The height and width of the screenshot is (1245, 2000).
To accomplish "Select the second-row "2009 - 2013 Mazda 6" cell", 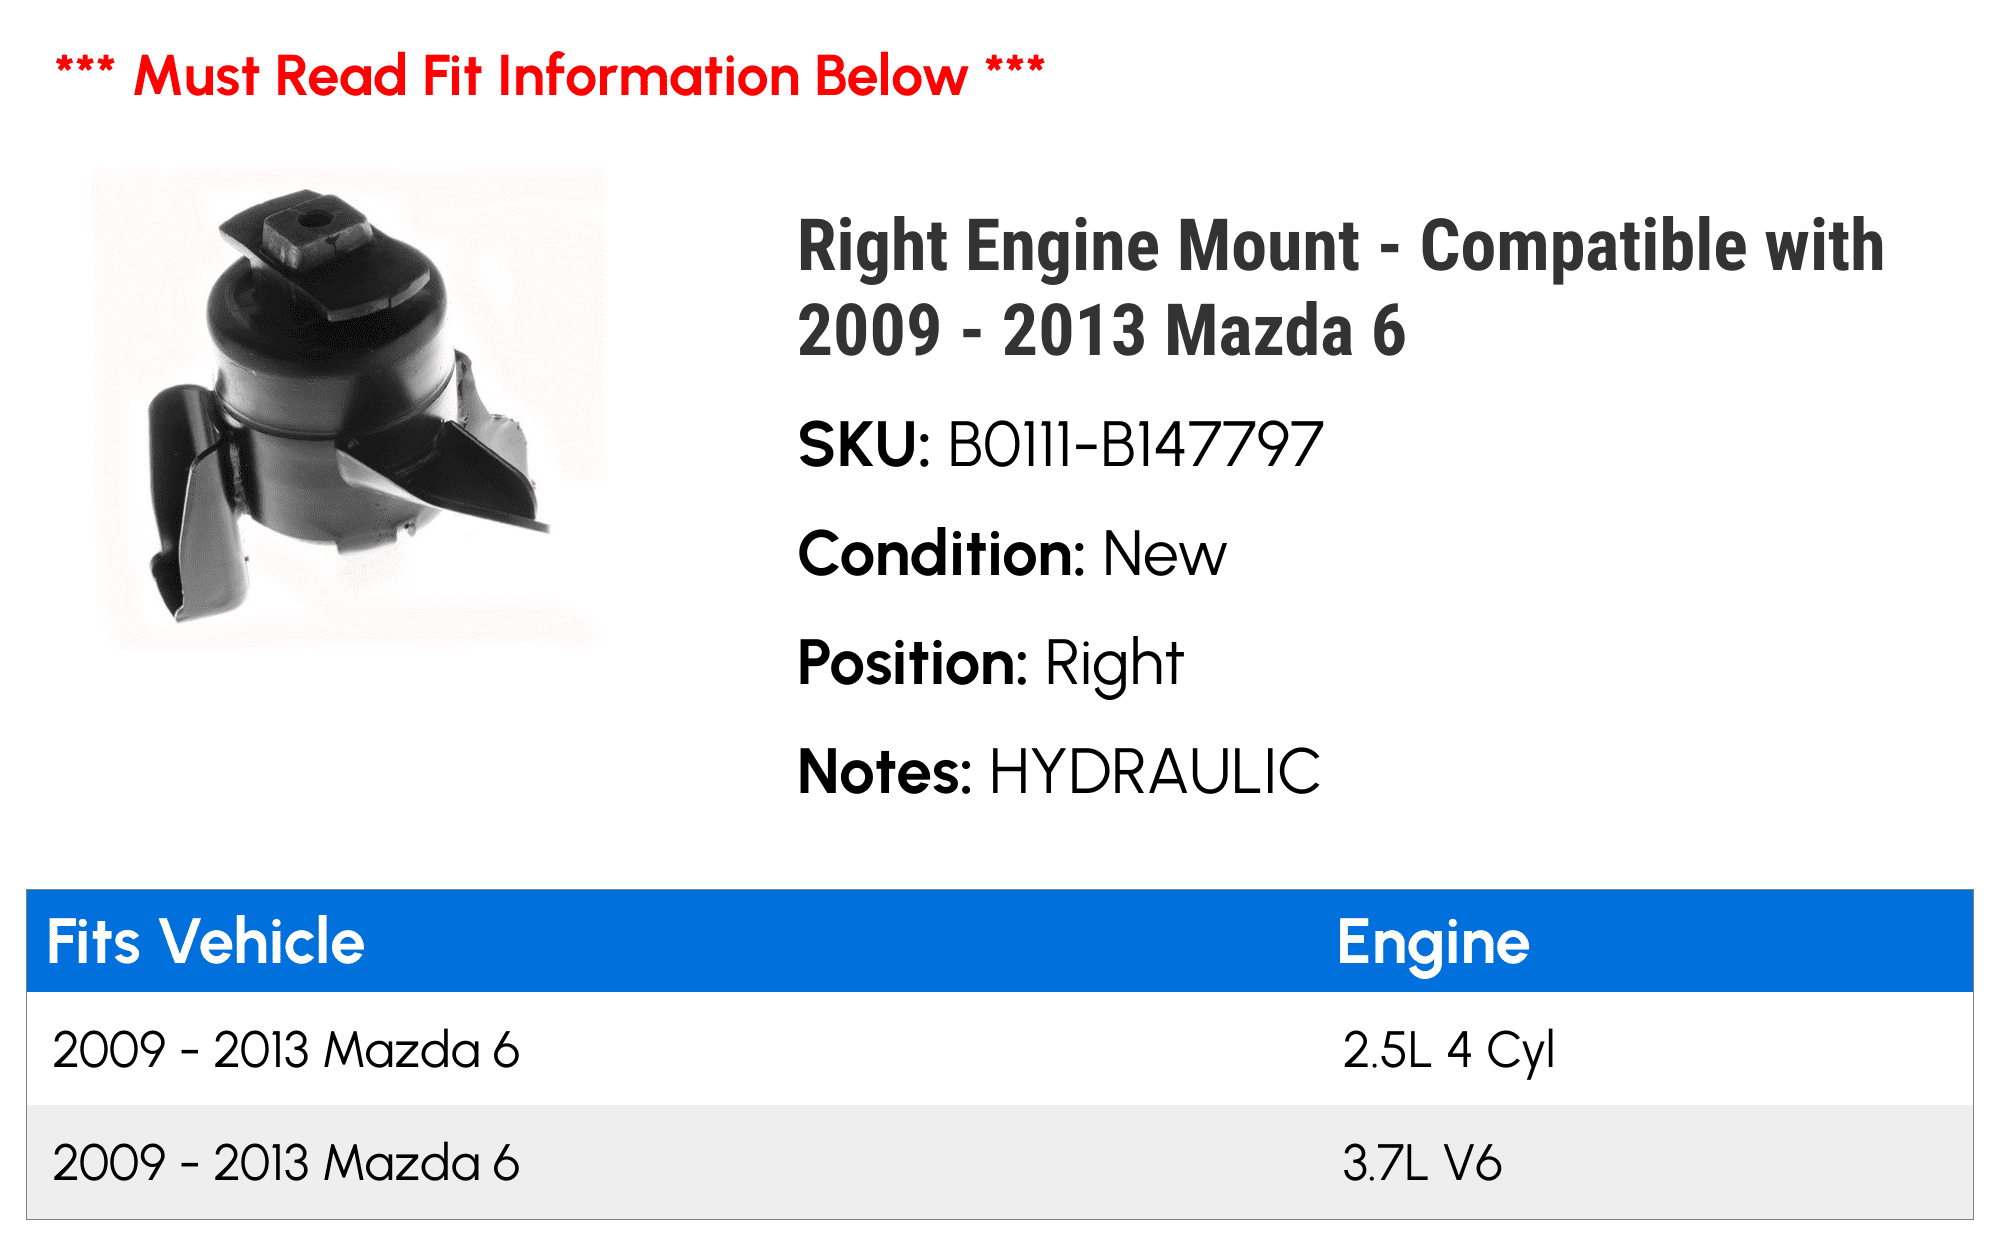I will 286,1163.
